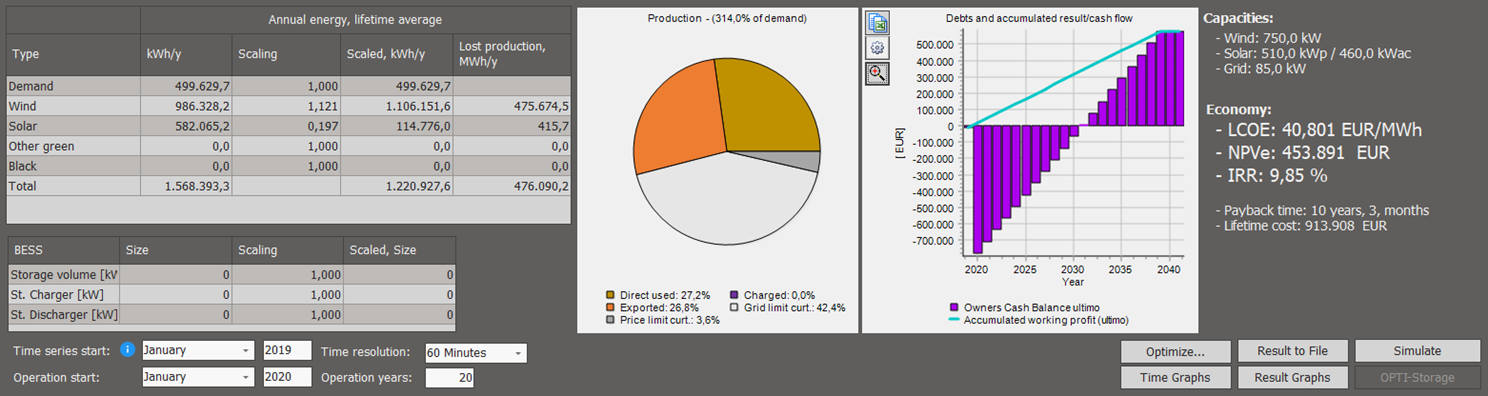The height and width of the screenshot is (396, 1488).
Task: Select the Time series start year 2019 field
Action: pos(288,351)
